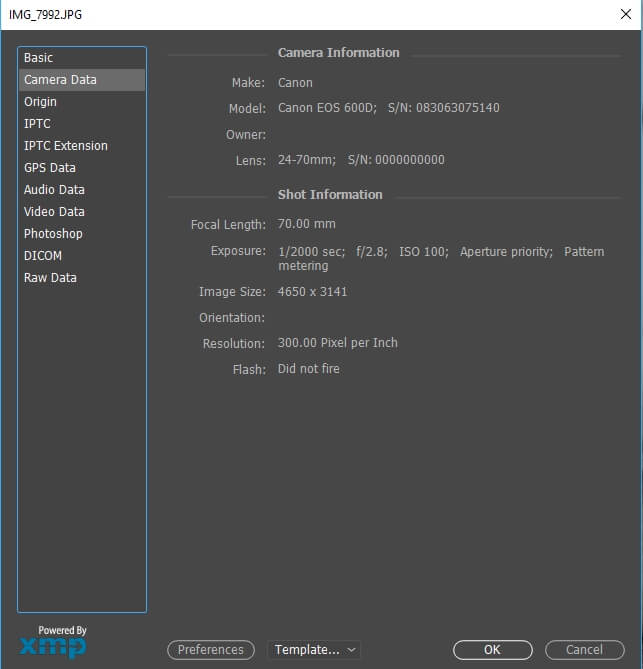The image size is (643, 669).
Task: Open the Audio Data category
Action: [x=82, y=190]
